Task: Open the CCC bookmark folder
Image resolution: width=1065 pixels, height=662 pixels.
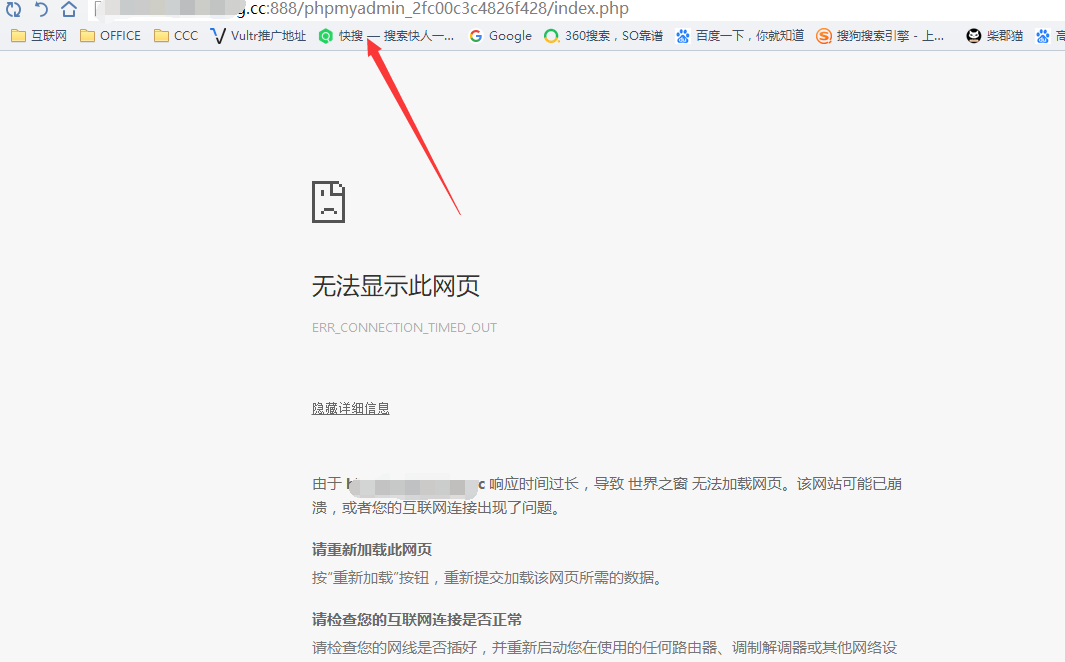Action: click(x=176, y=36)
